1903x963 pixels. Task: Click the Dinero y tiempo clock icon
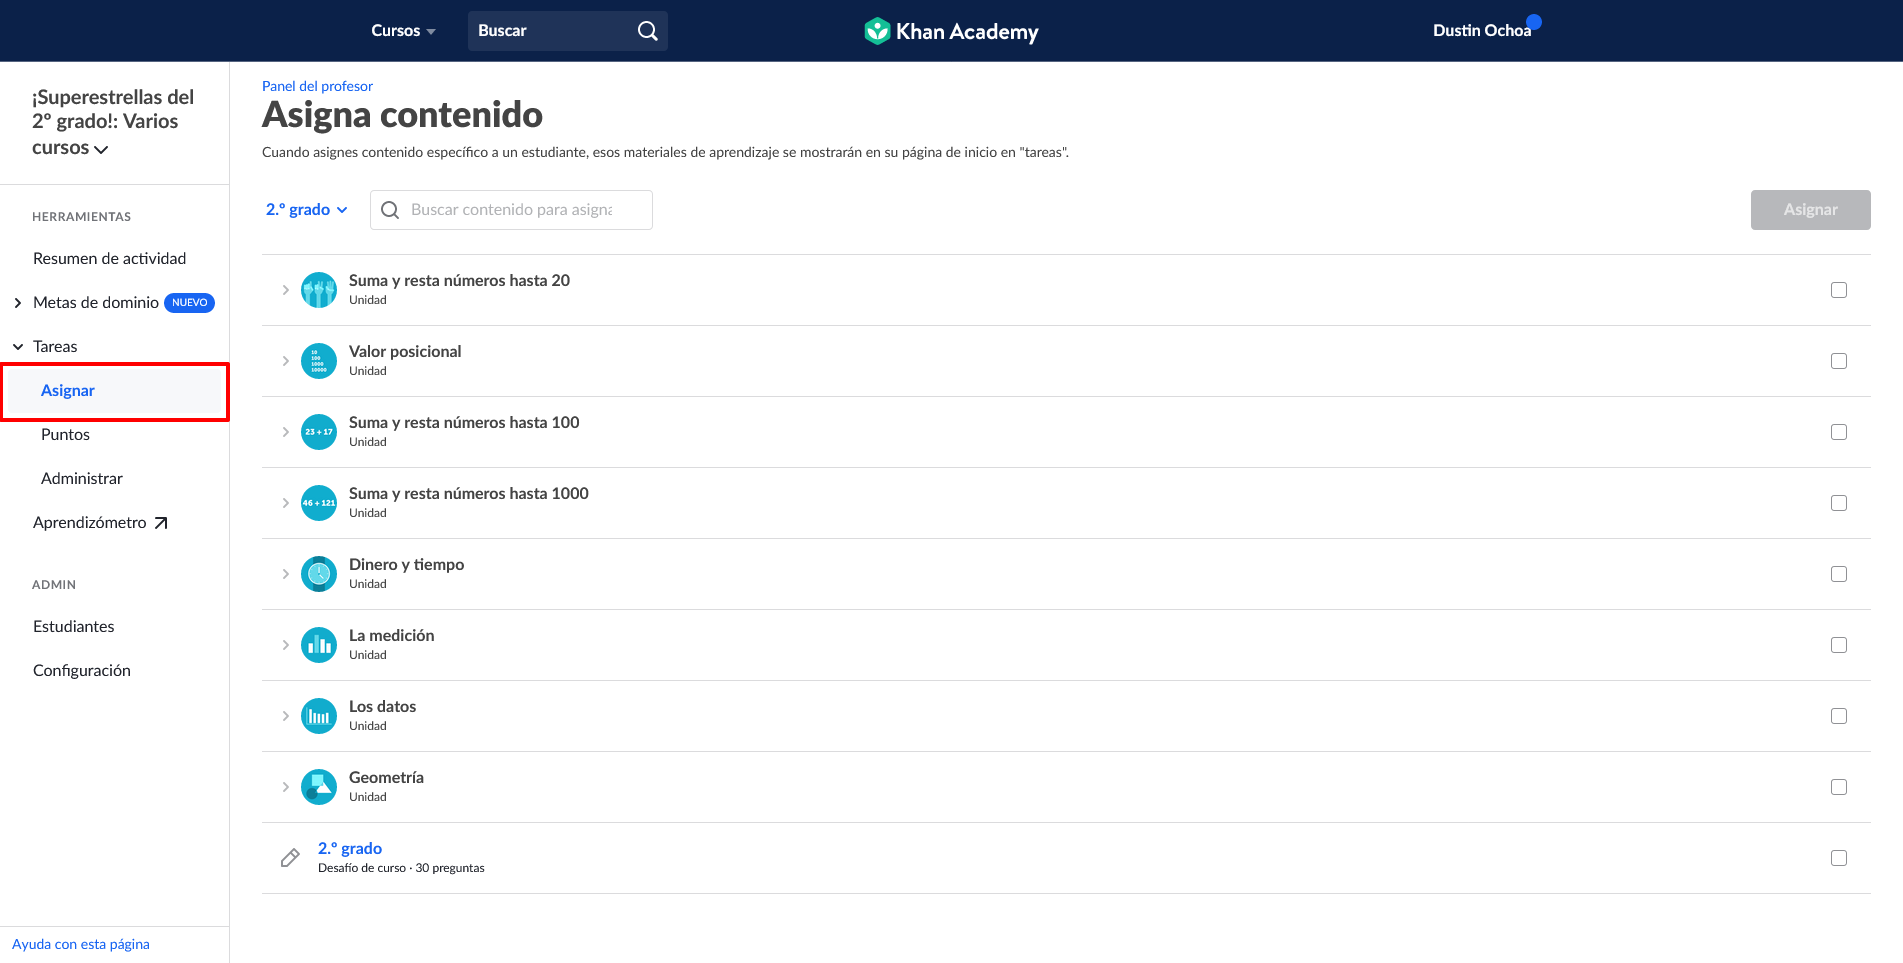[x=319, y=574]
